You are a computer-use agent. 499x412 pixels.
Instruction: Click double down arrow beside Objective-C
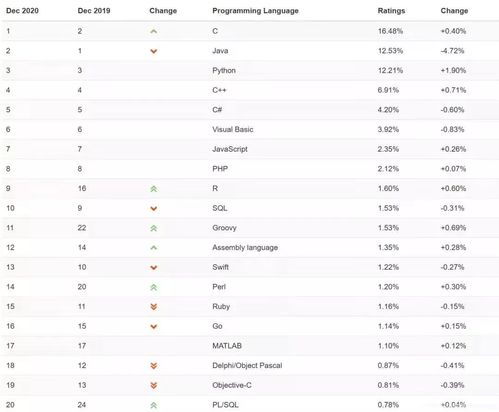click(x=154, y=385)
